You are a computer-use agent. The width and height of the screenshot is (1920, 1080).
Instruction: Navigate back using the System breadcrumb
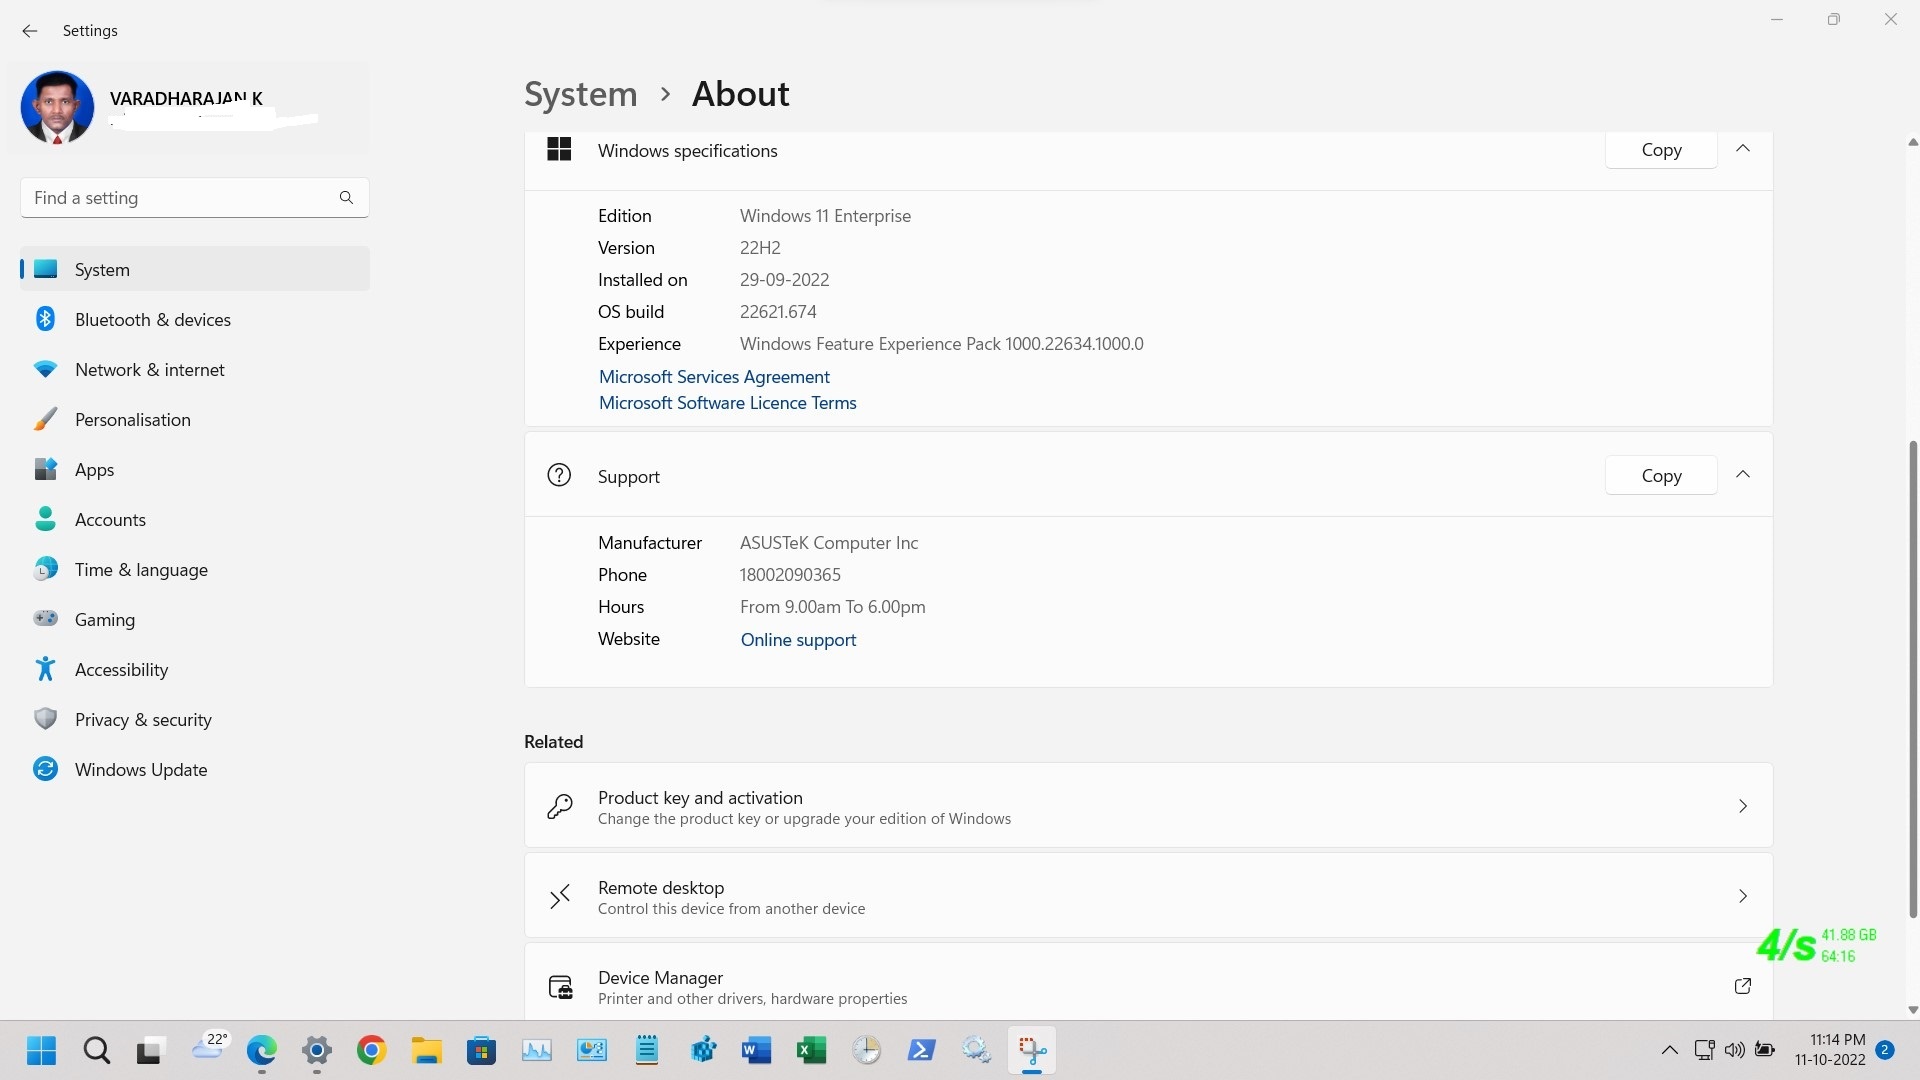click(580, 93)
